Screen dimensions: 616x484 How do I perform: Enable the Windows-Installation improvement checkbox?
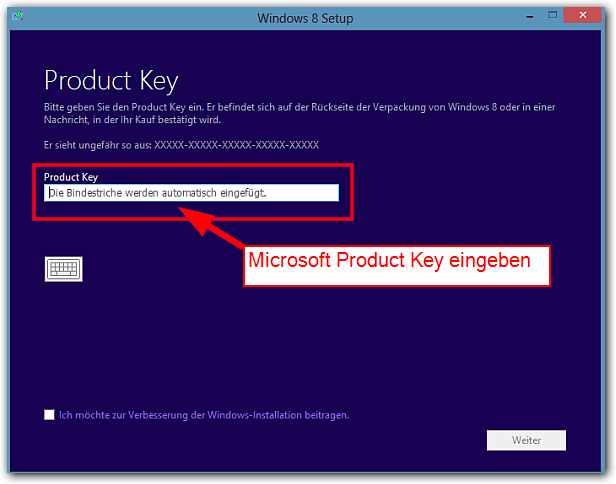click(x=50, y=415)
